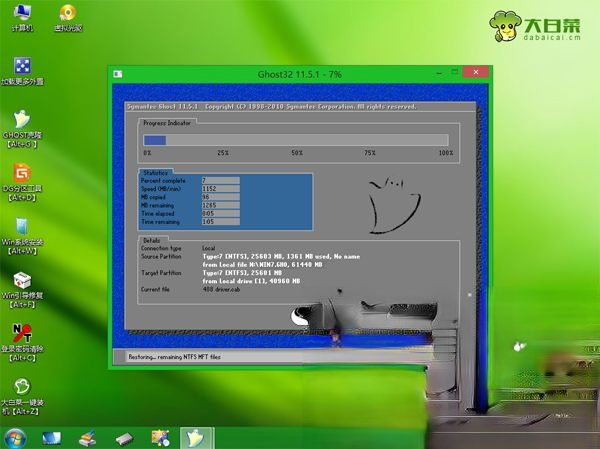This screenshot has height=449, width=600.
Task: Open the 加载更多外置 desktop icon
Action: (x=22, y=71)
